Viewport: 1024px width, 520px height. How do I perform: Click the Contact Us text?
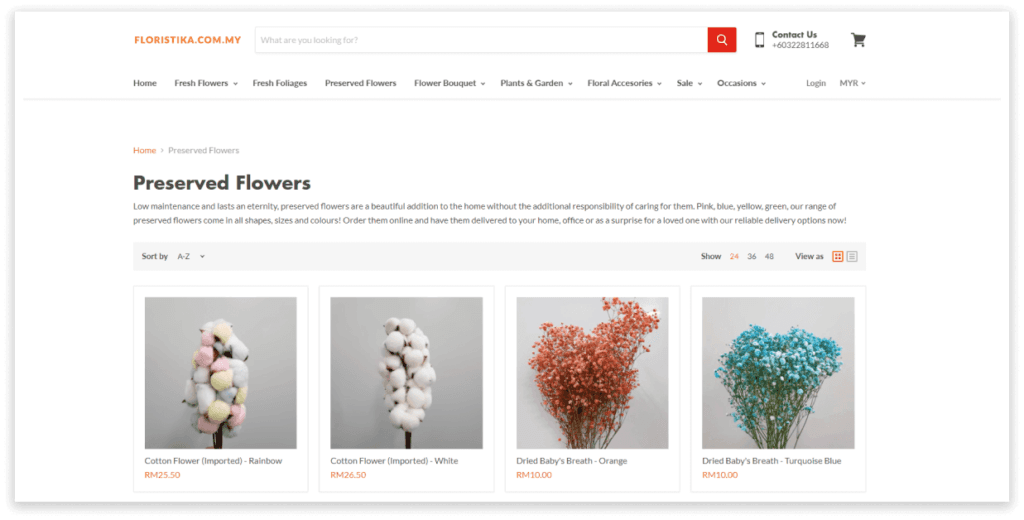(794, 35)
